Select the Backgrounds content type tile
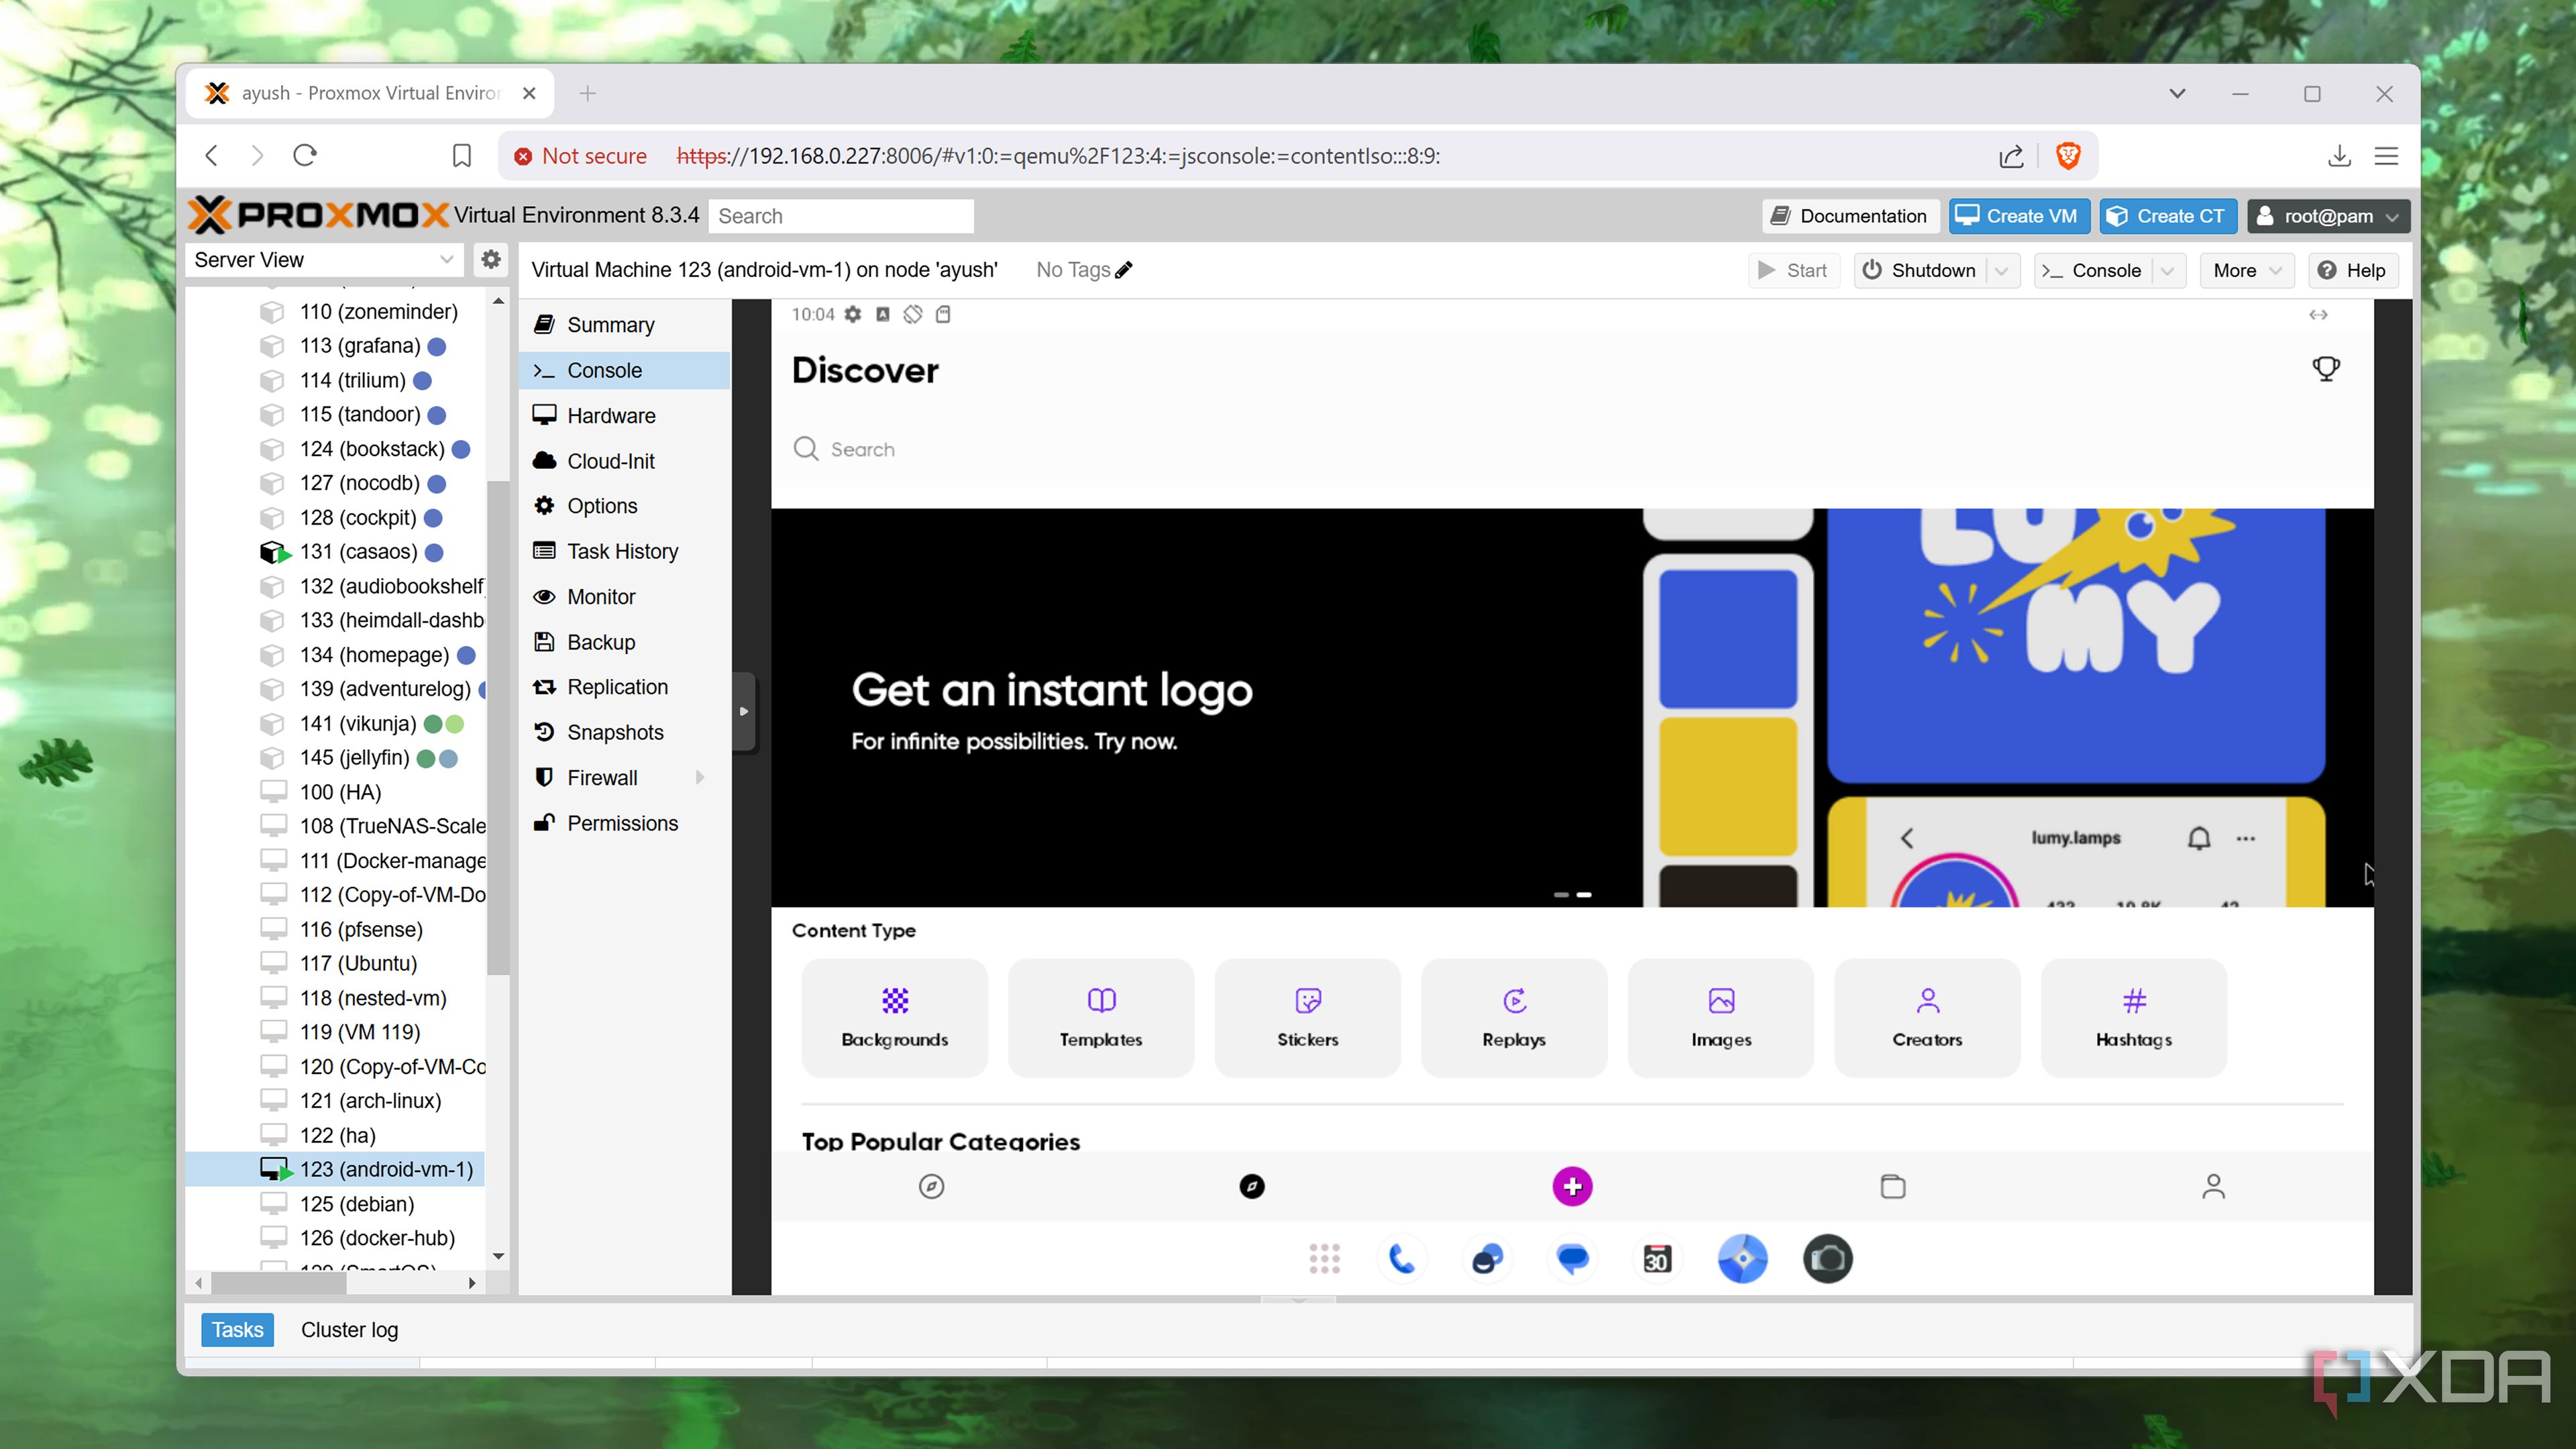 click(x=894, y=1018)
